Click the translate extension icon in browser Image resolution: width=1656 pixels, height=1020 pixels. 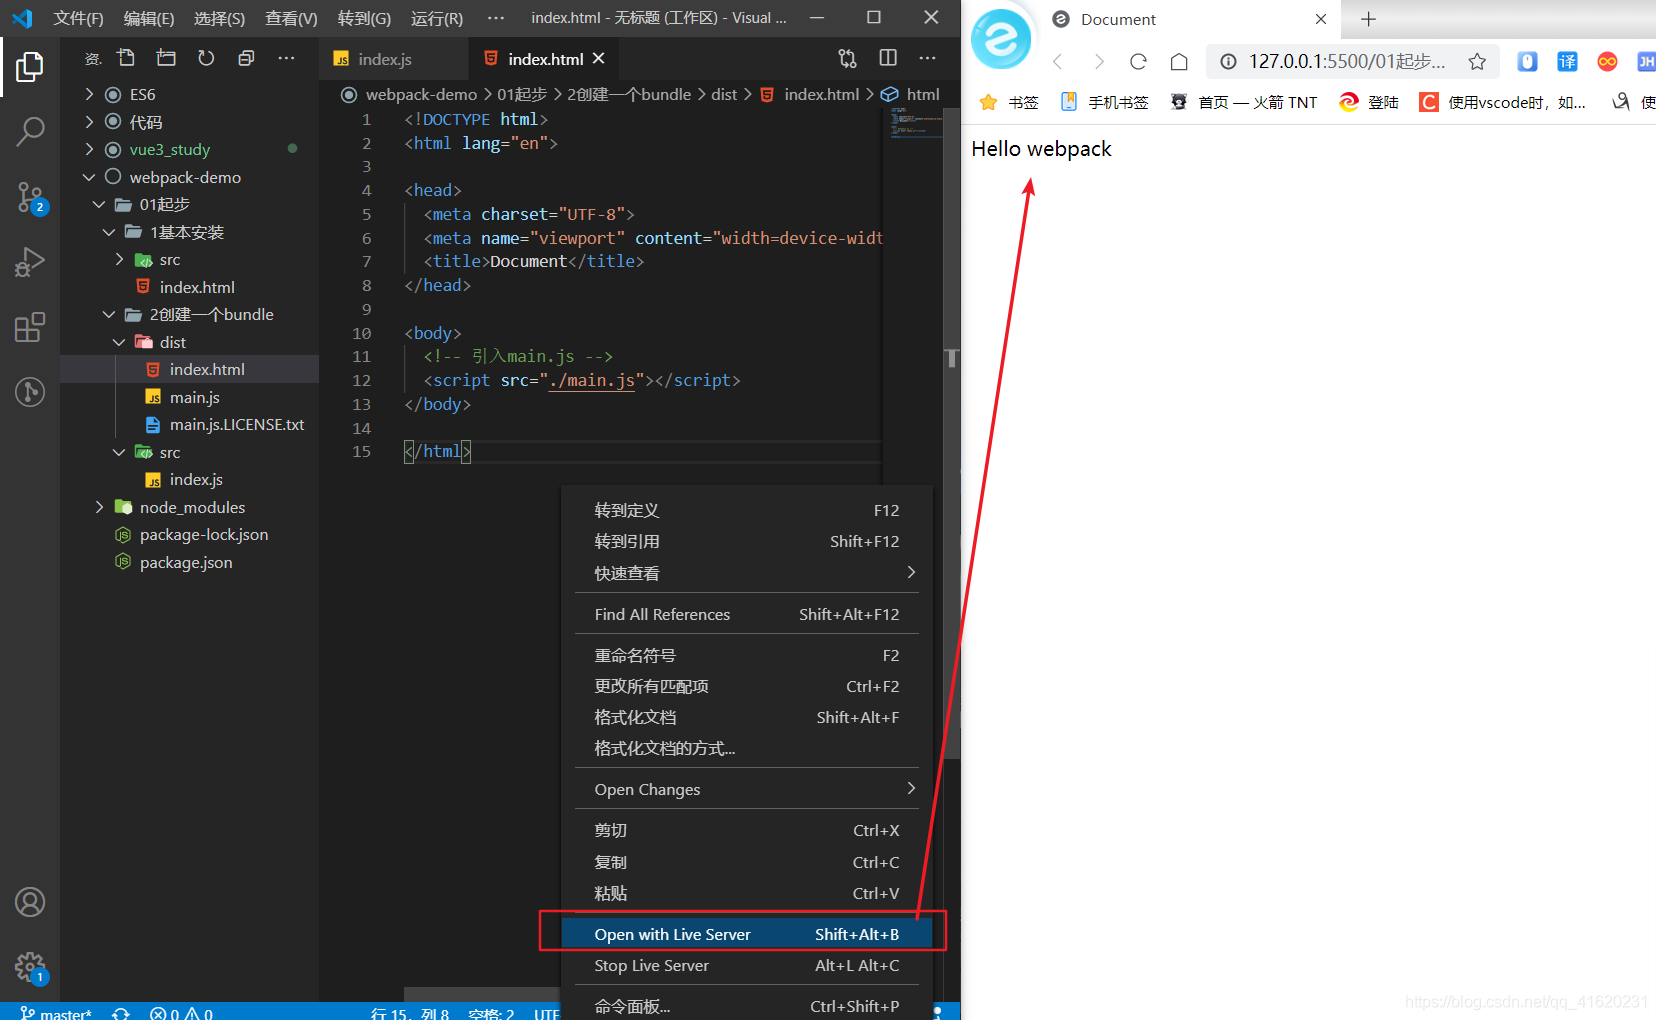(1567, 62)
